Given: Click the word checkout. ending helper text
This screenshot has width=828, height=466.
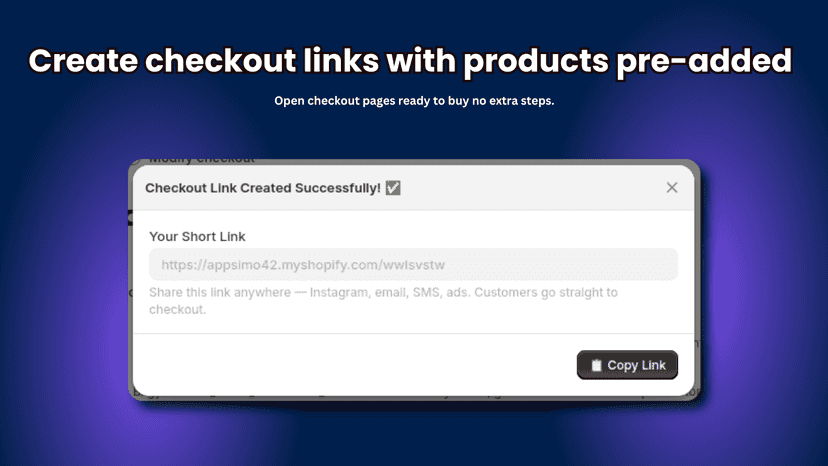Looking at the screenshot, I should [x=177, y=310].
